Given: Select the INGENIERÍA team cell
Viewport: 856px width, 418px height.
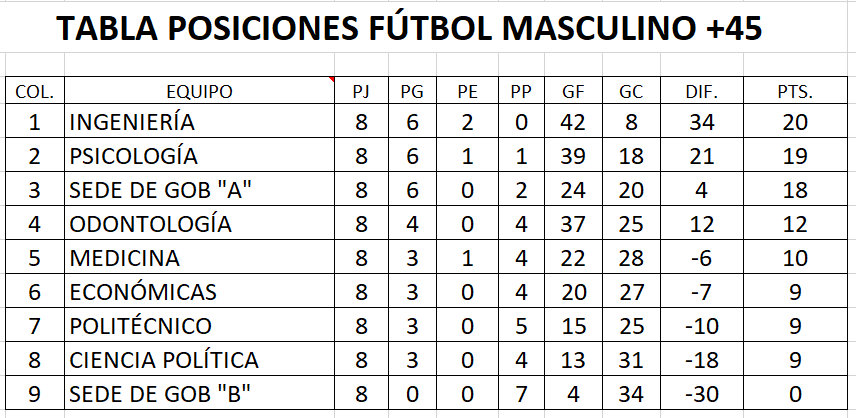Looking at the screenshot, I should pyautogui.click(x=199, y=121).
